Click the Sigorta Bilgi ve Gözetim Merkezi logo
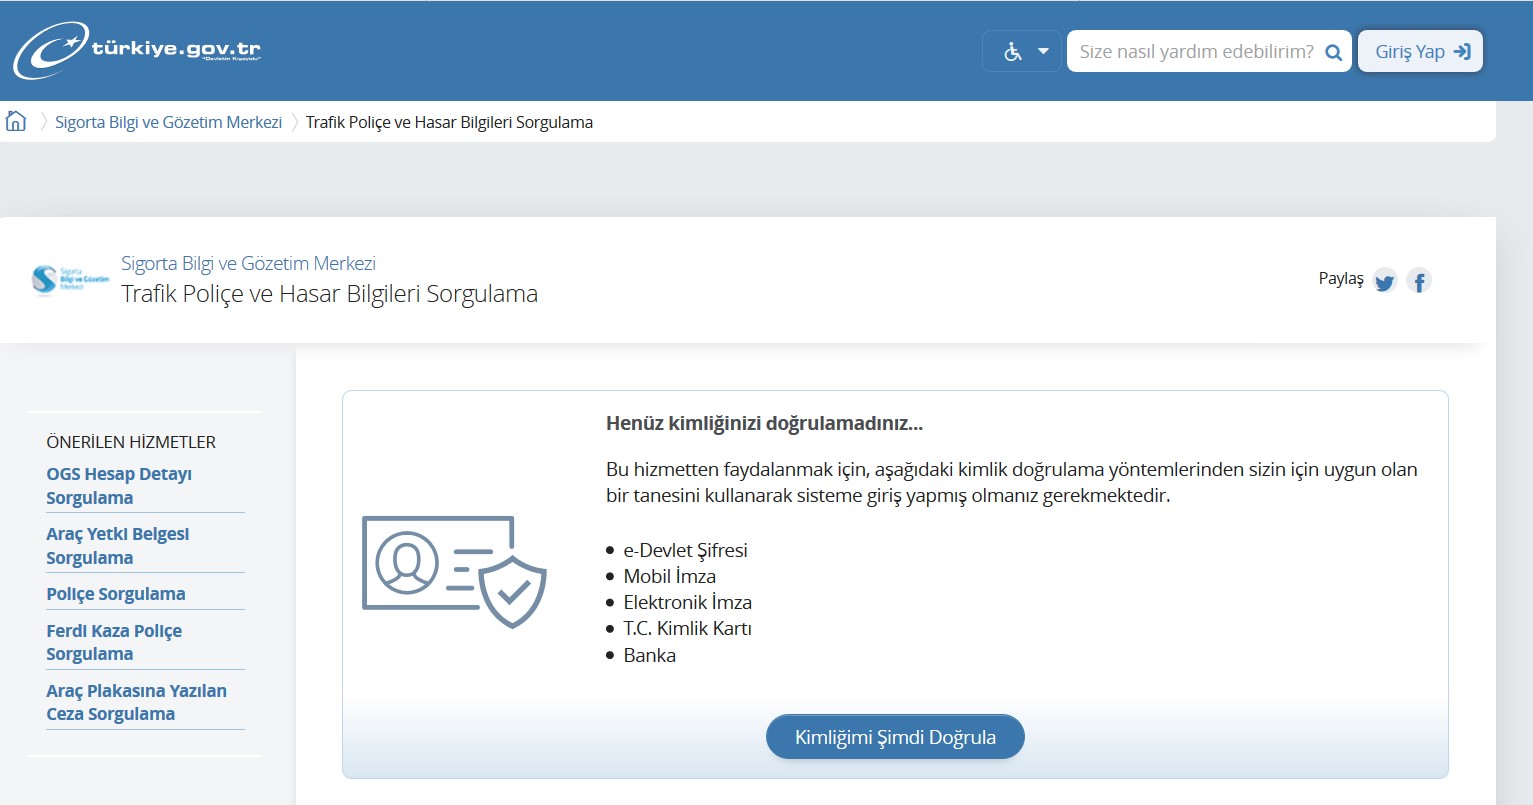Viewport: 1533px width, 805px height. 70,279
